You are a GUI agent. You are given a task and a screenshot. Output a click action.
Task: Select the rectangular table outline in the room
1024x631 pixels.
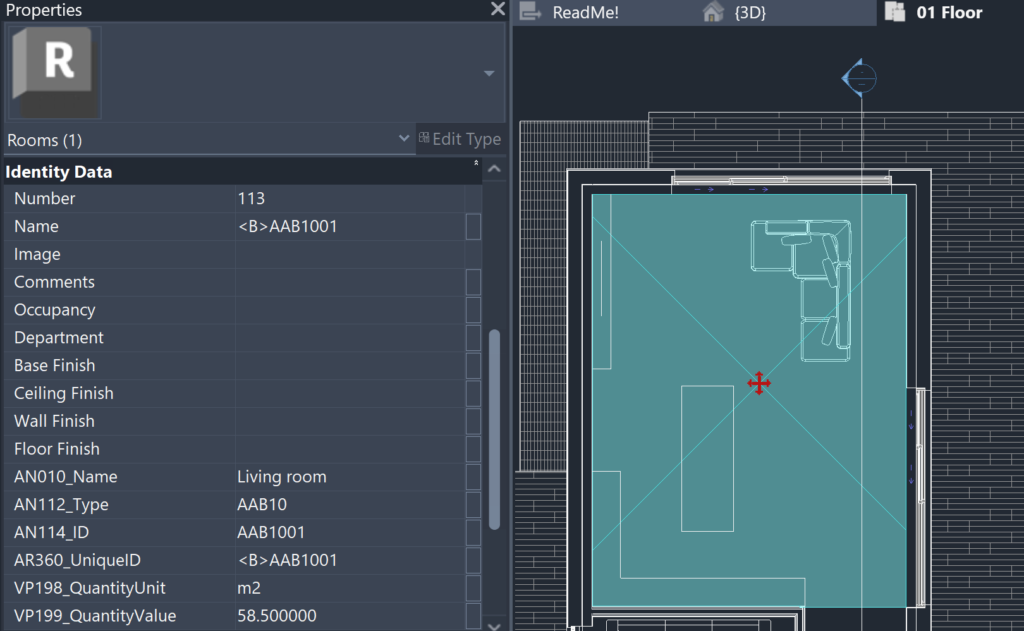707,458
